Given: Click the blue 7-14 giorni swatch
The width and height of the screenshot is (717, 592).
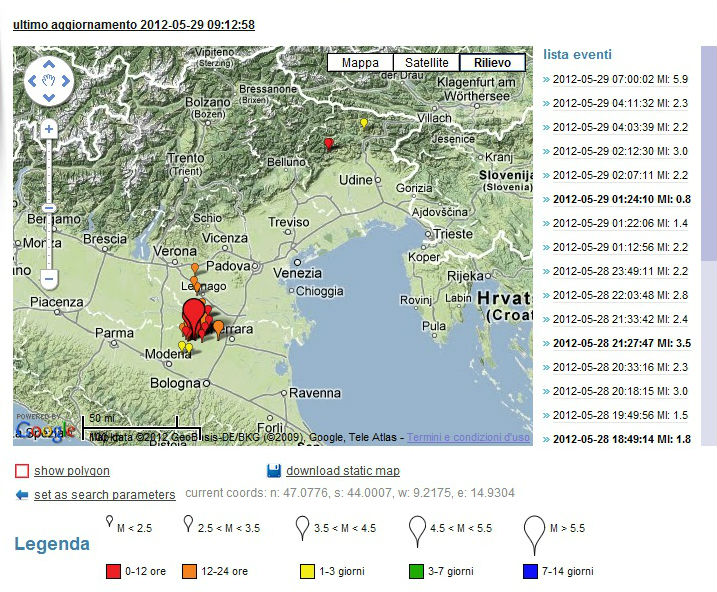Looking at the screenshot, I should (530, 571).
